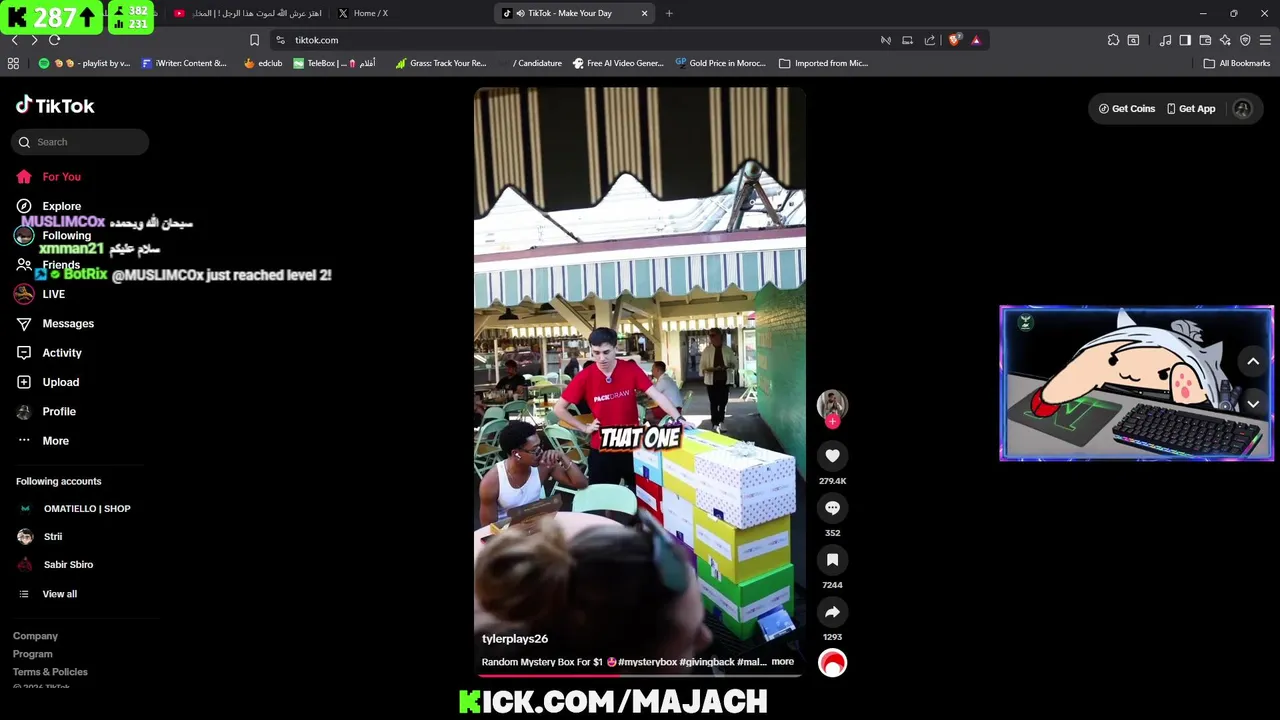
Task: Open All Bookmarks folder
Action: pyautogui.click(x=1237, y=63)
